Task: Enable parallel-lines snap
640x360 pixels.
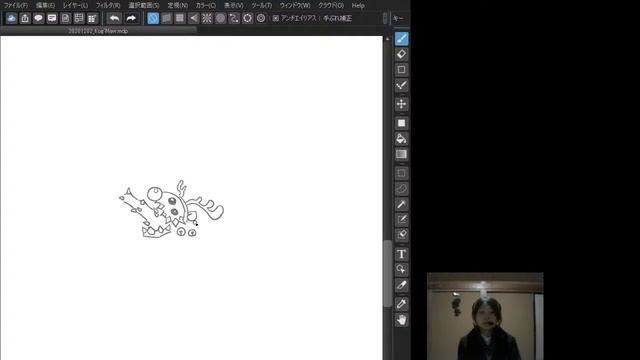Action: pyautogui.click(x=167, y=18)
